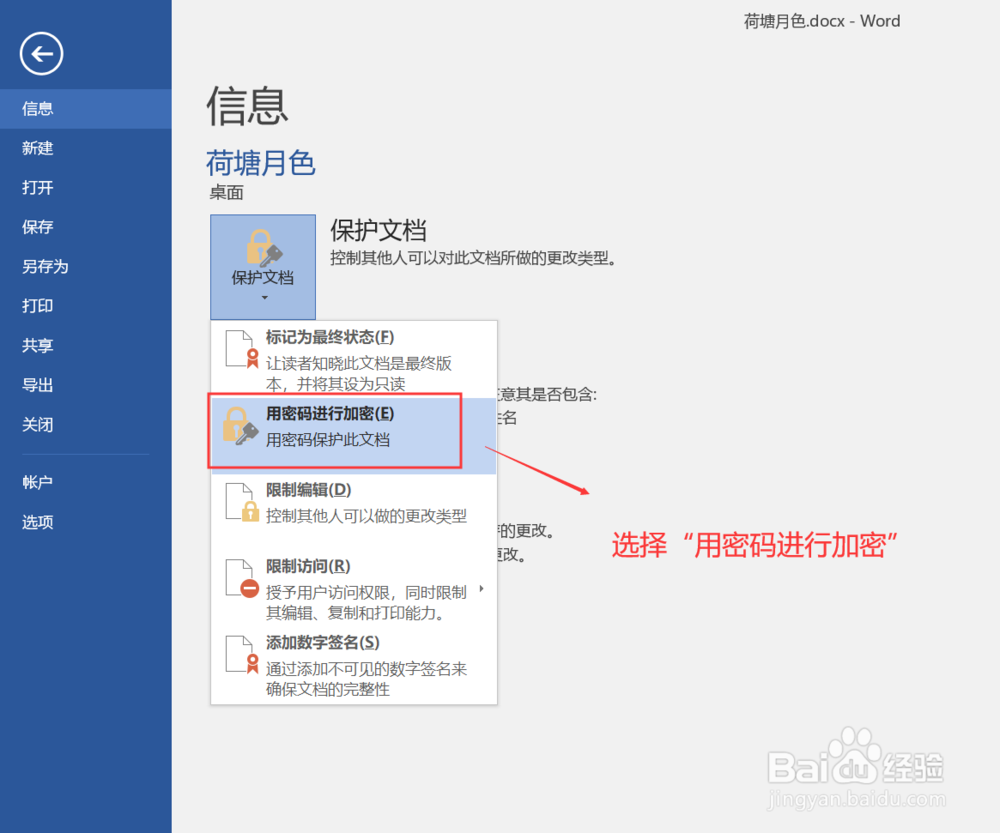1000x833 pixels.
Task: Expand the 限制访问 submenu arrow
Action: [482, 589]
